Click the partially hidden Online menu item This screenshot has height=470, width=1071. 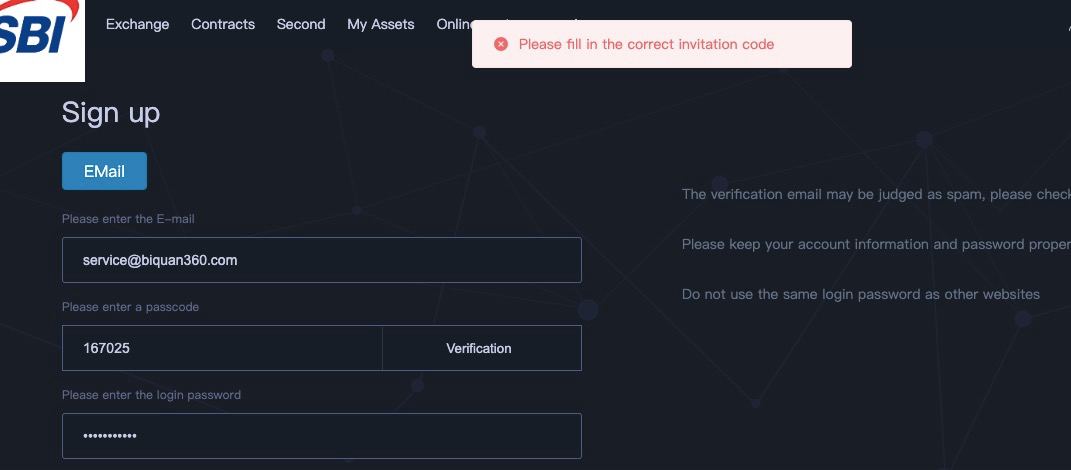tap(454, 25)
